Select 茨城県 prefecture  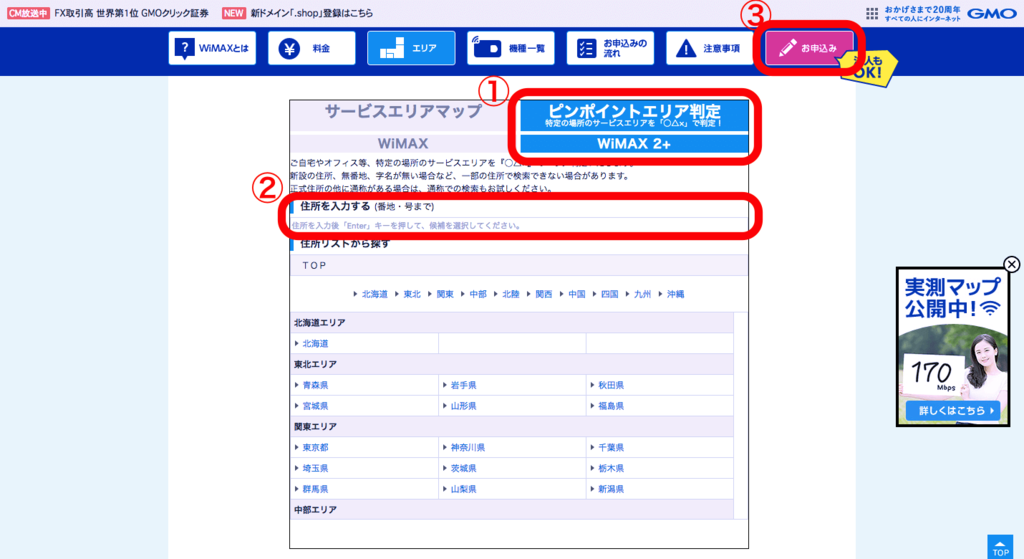[463, 468]
